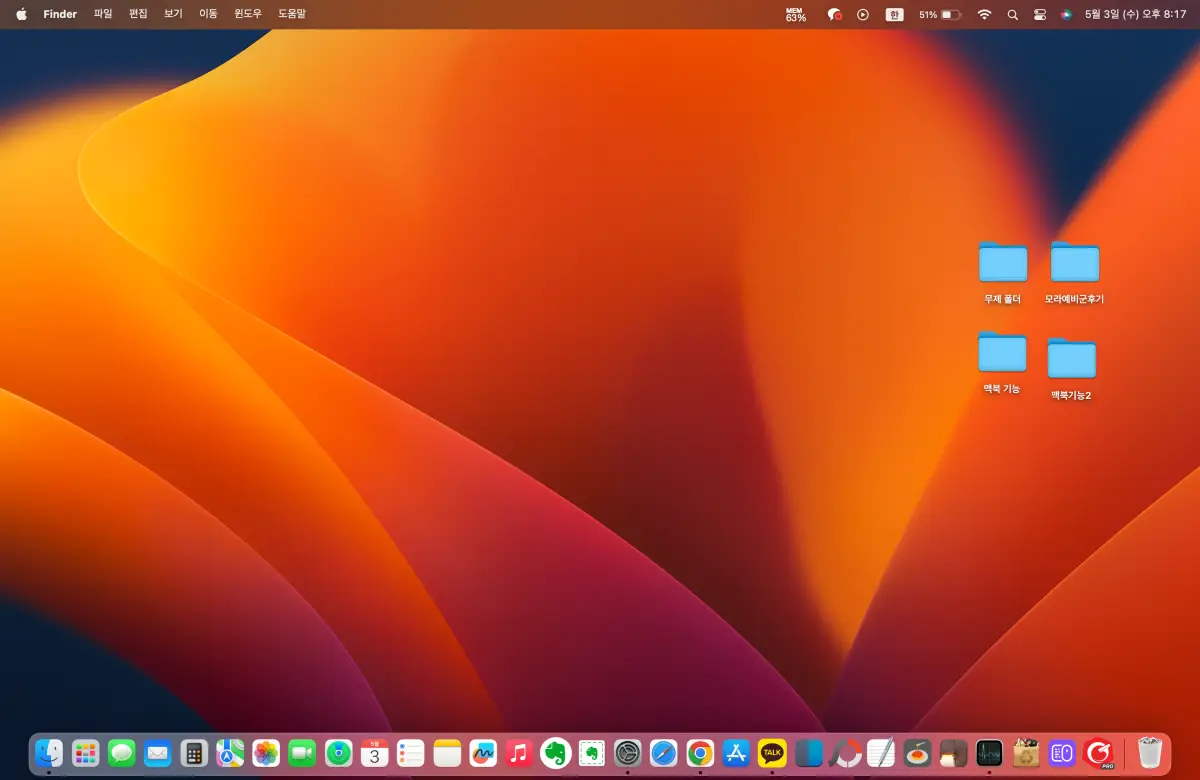Image resolution: width=1200 pixels, height=780 pixels.
Task: Open the red PRO app icon
Action: (1099, 753)
